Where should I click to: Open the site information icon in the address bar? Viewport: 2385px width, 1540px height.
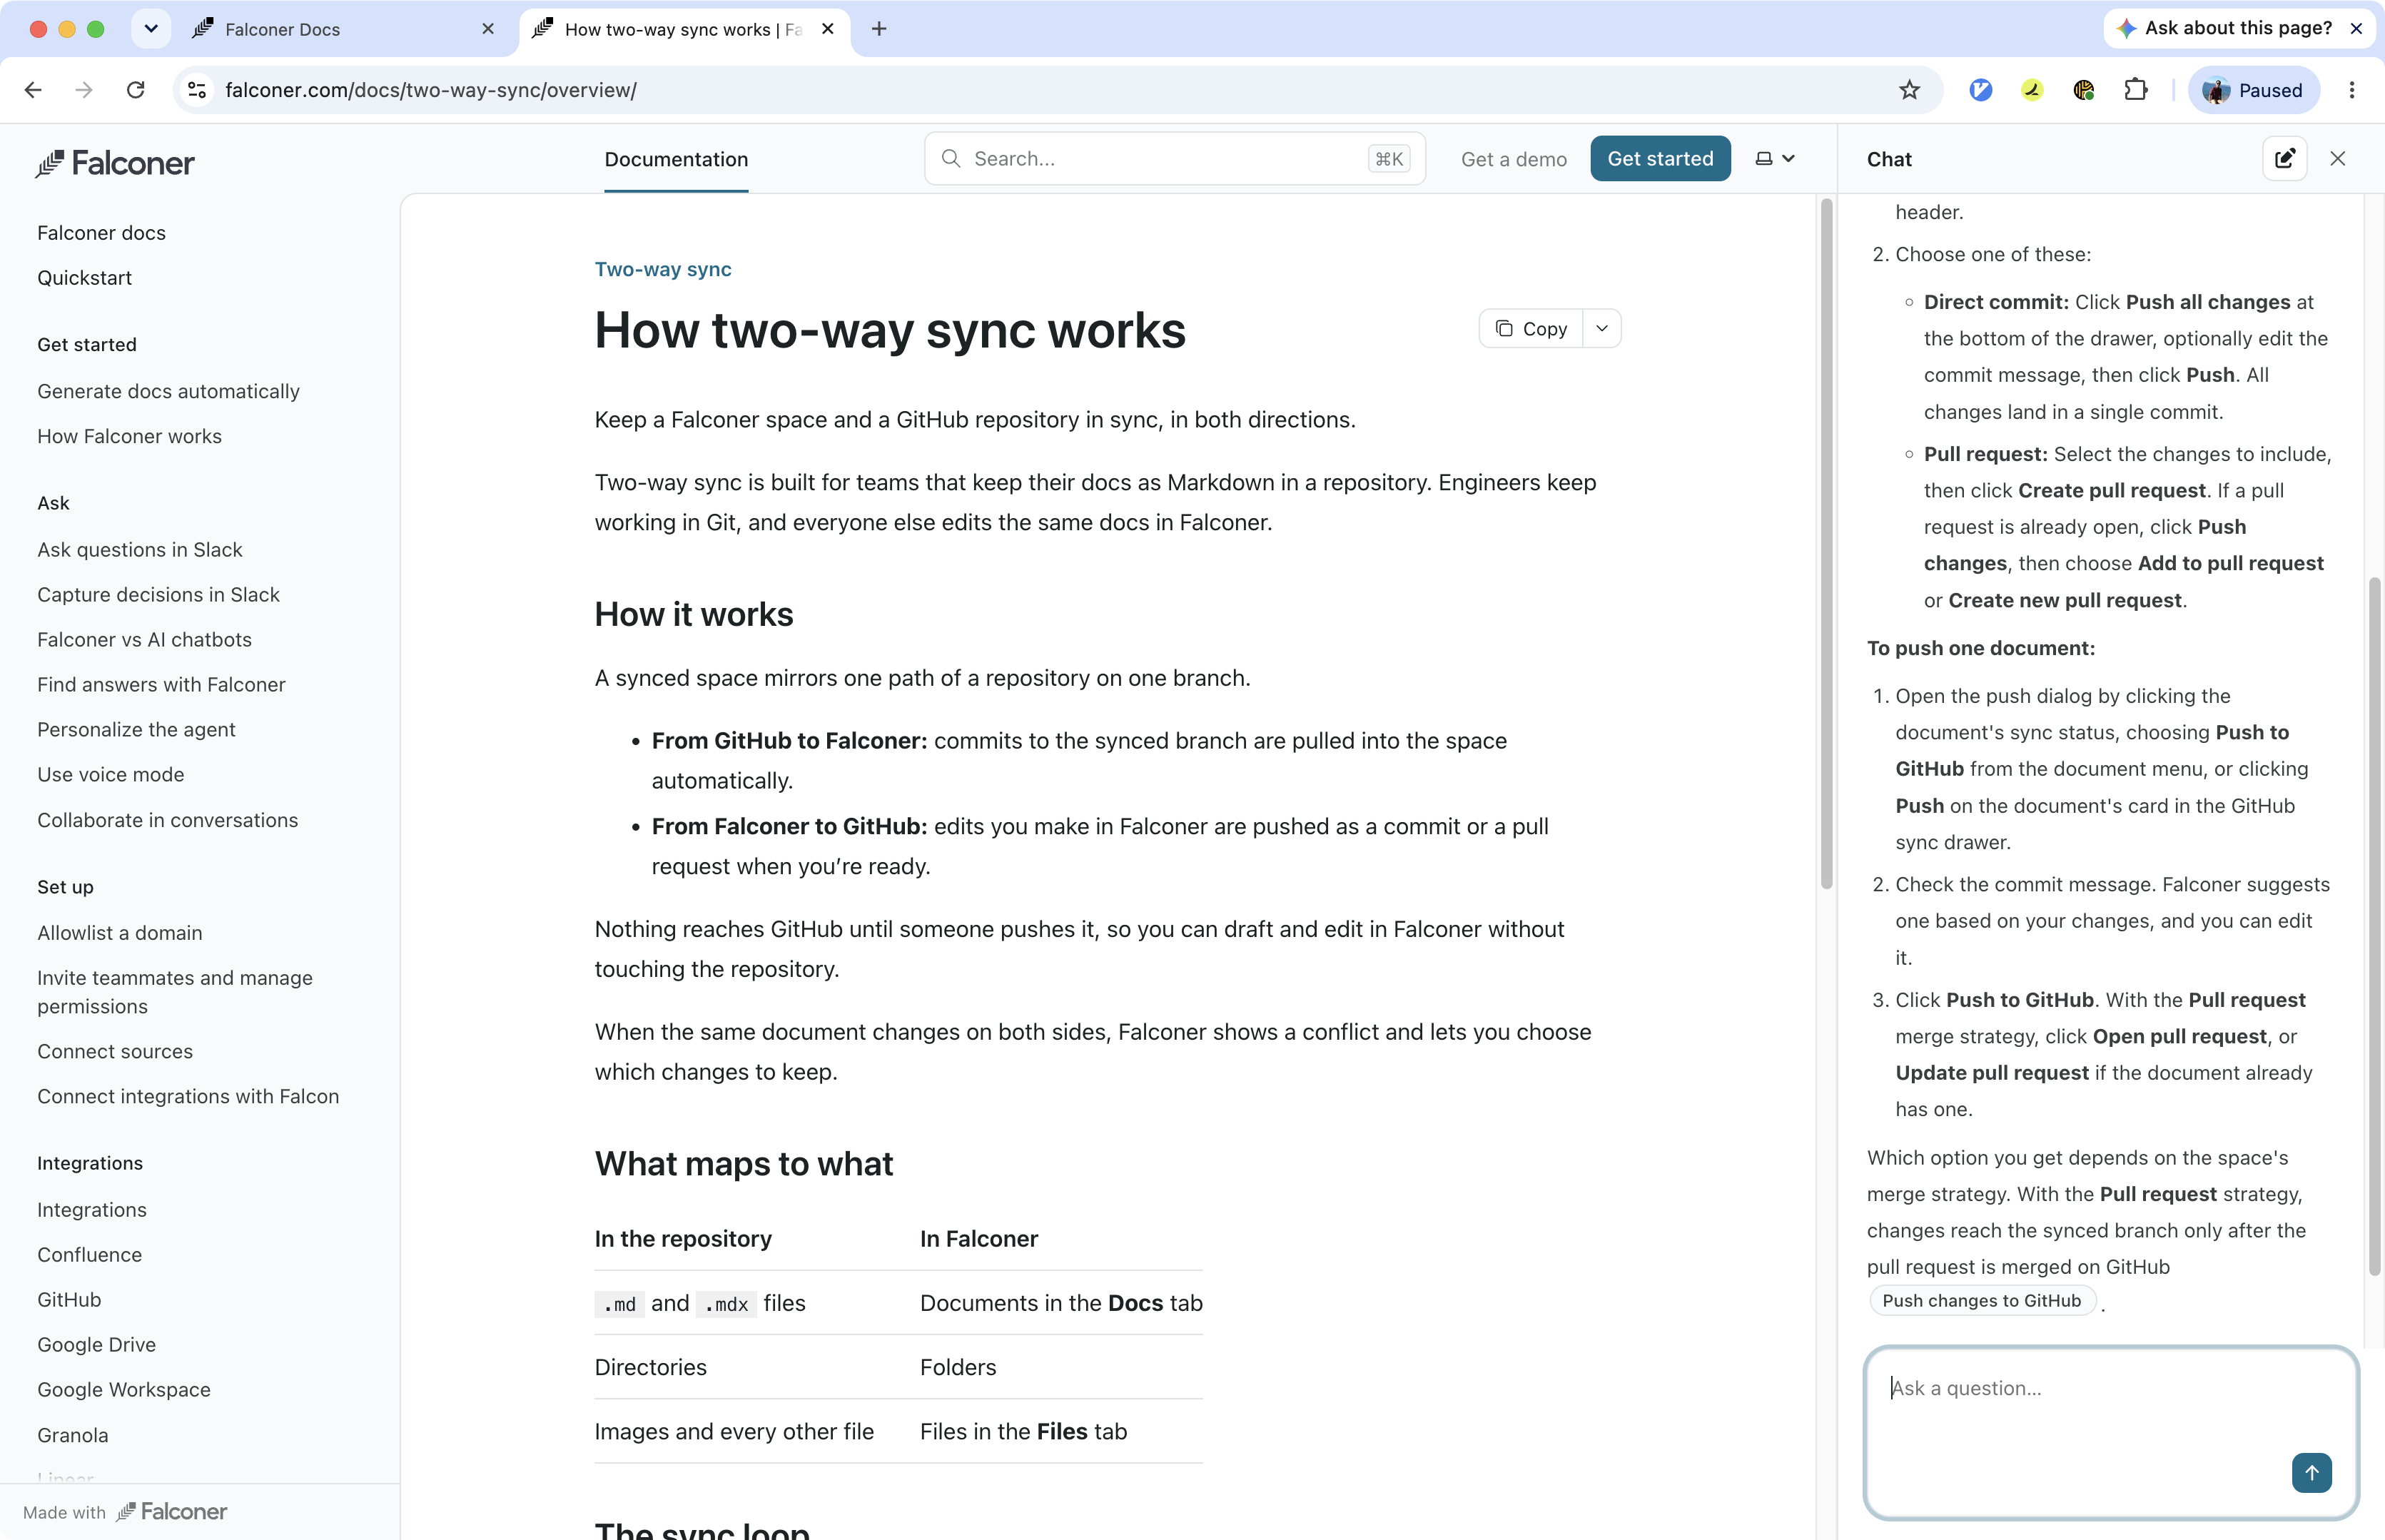[197, 90]
